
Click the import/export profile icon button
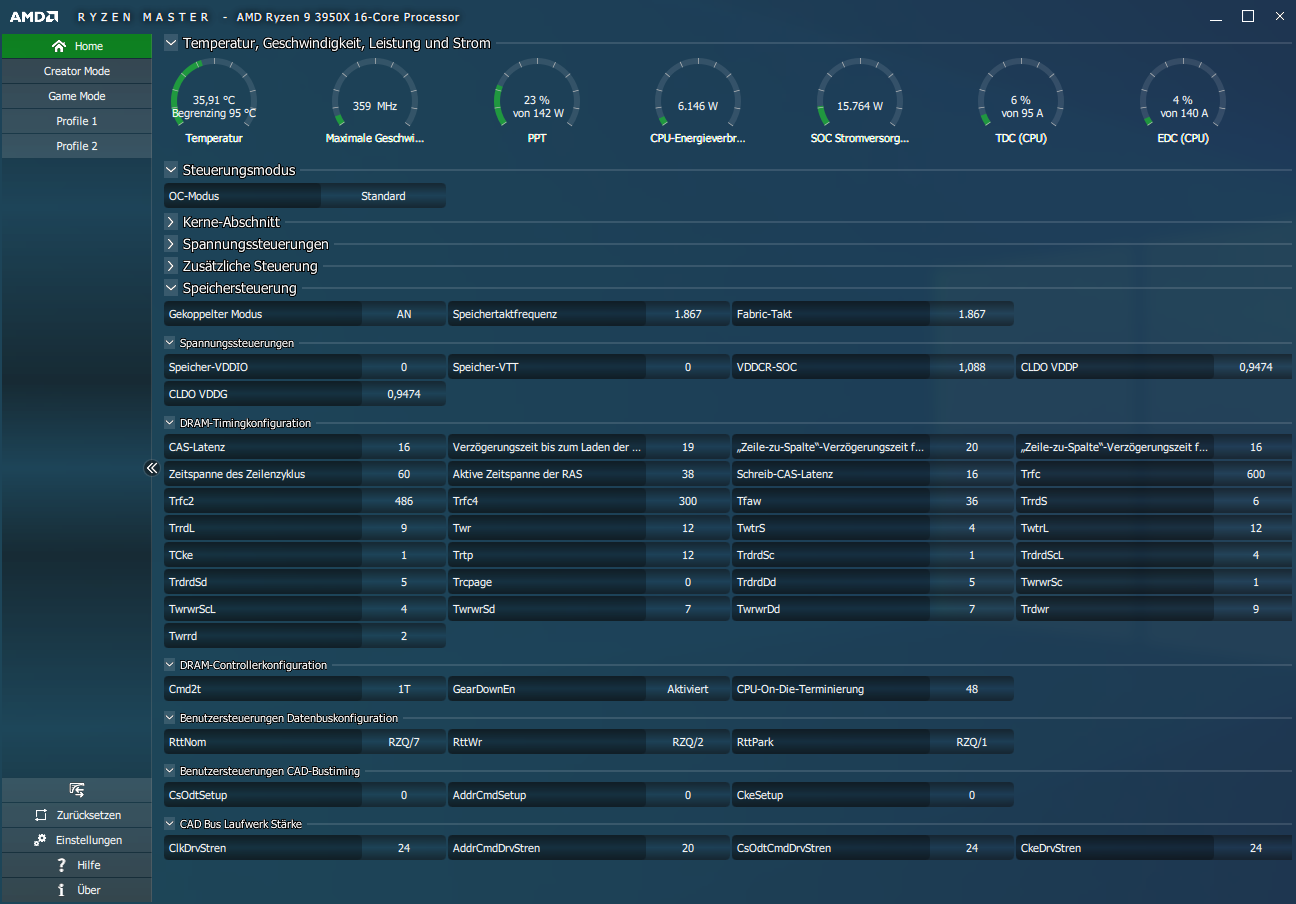(x=76, y=790)
